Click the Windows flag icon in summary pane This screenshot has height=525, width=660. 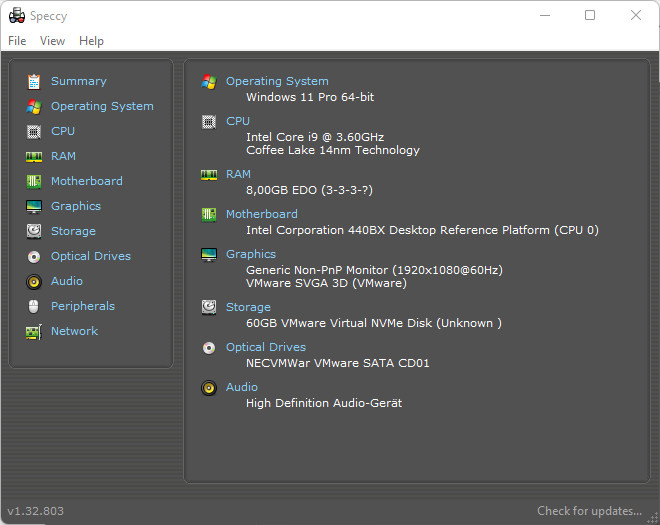point(209,81)
